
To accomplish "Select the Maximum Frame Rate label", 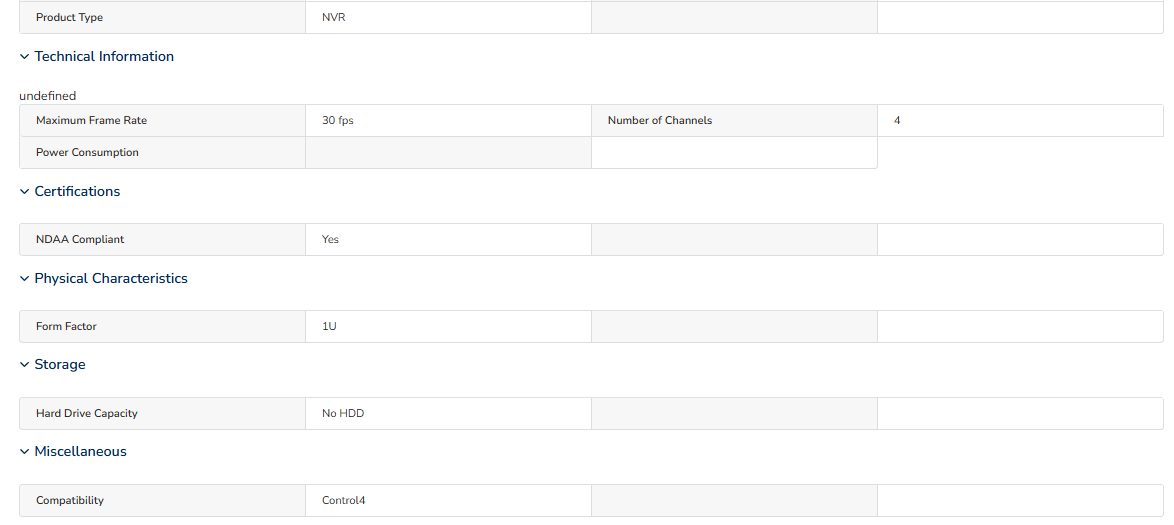I will tap(91, 121).
